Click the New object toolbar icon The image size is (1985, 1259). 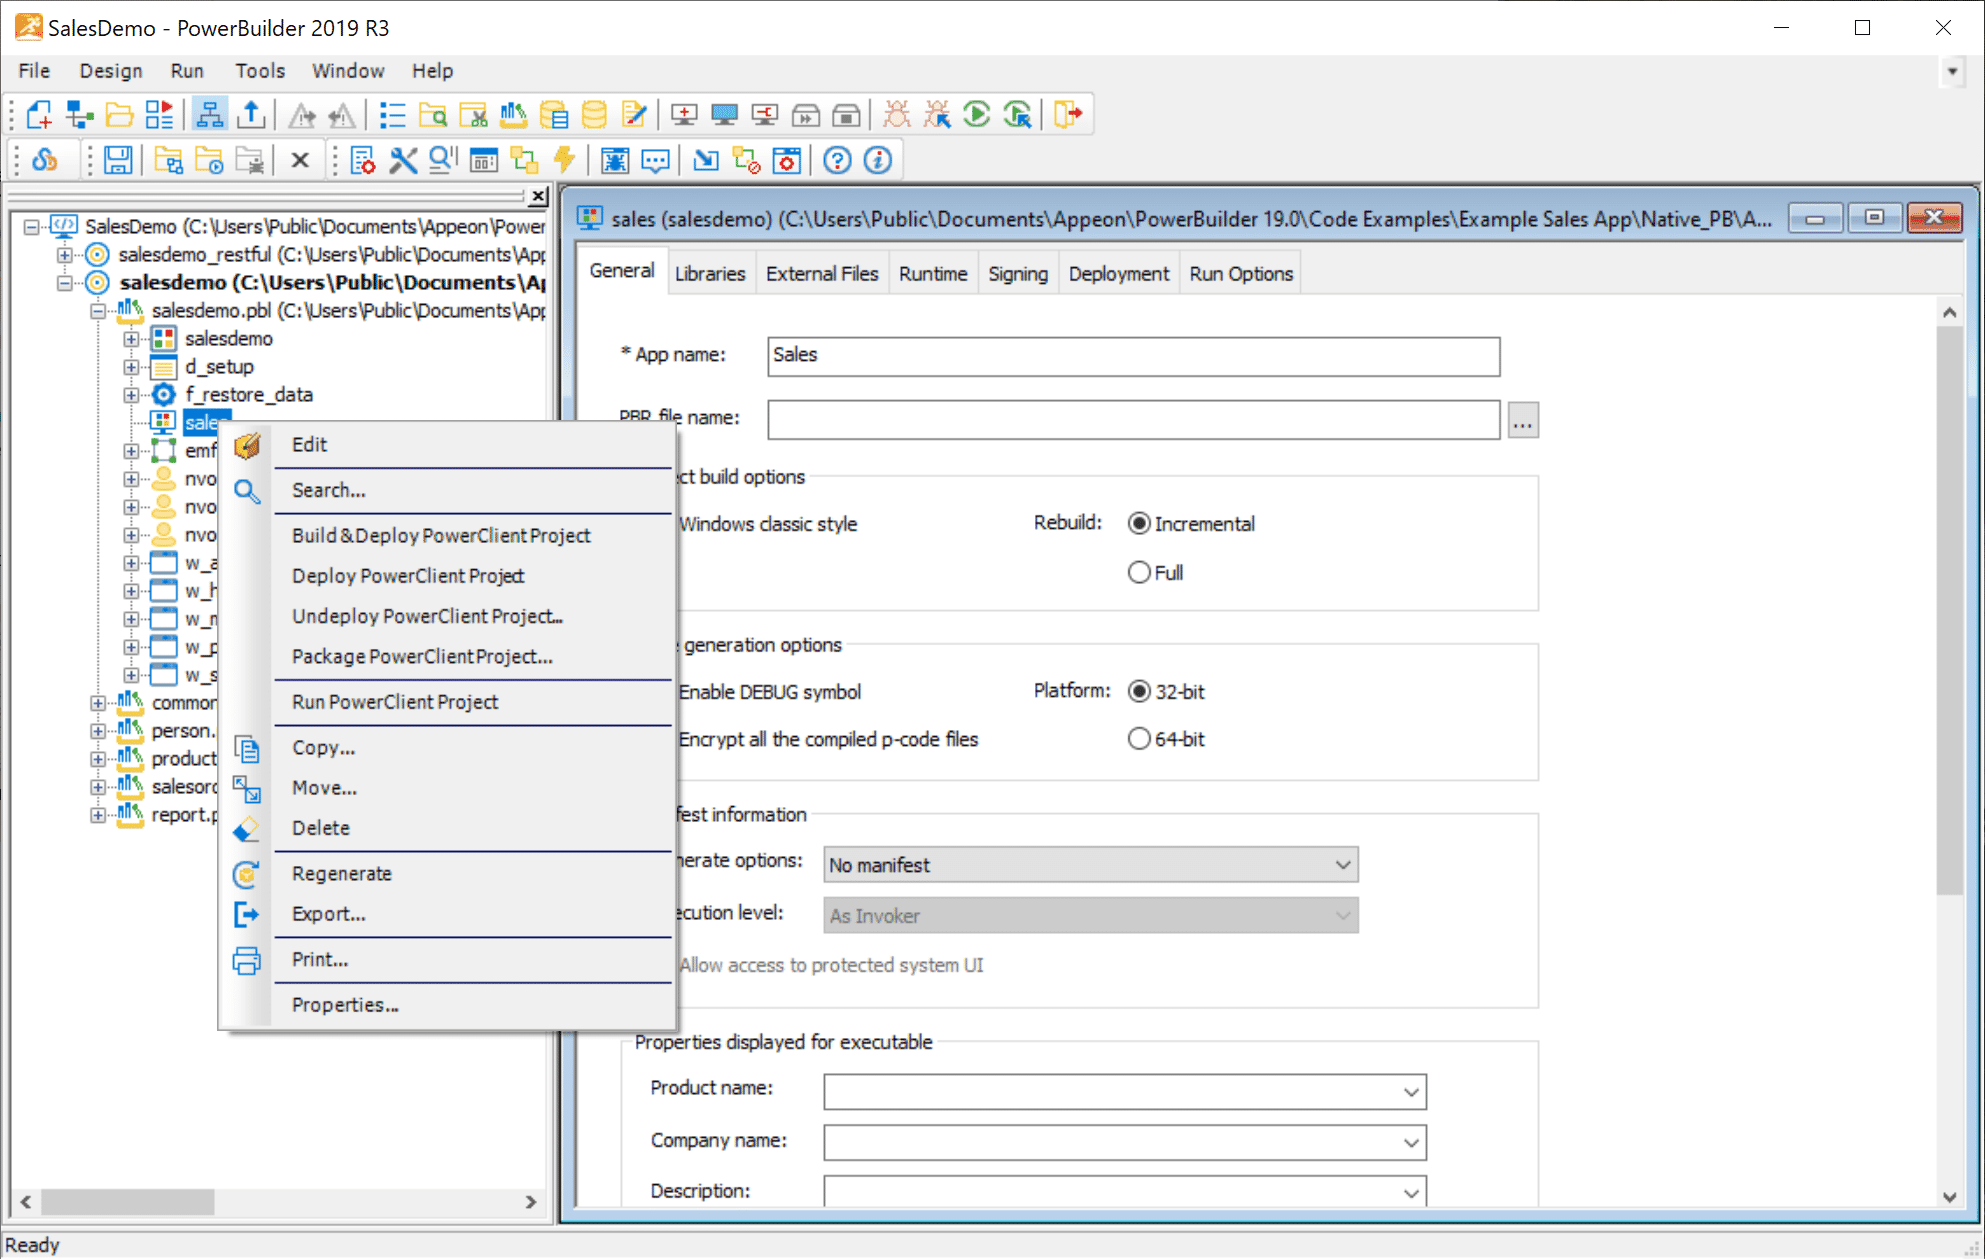[39, 115]
